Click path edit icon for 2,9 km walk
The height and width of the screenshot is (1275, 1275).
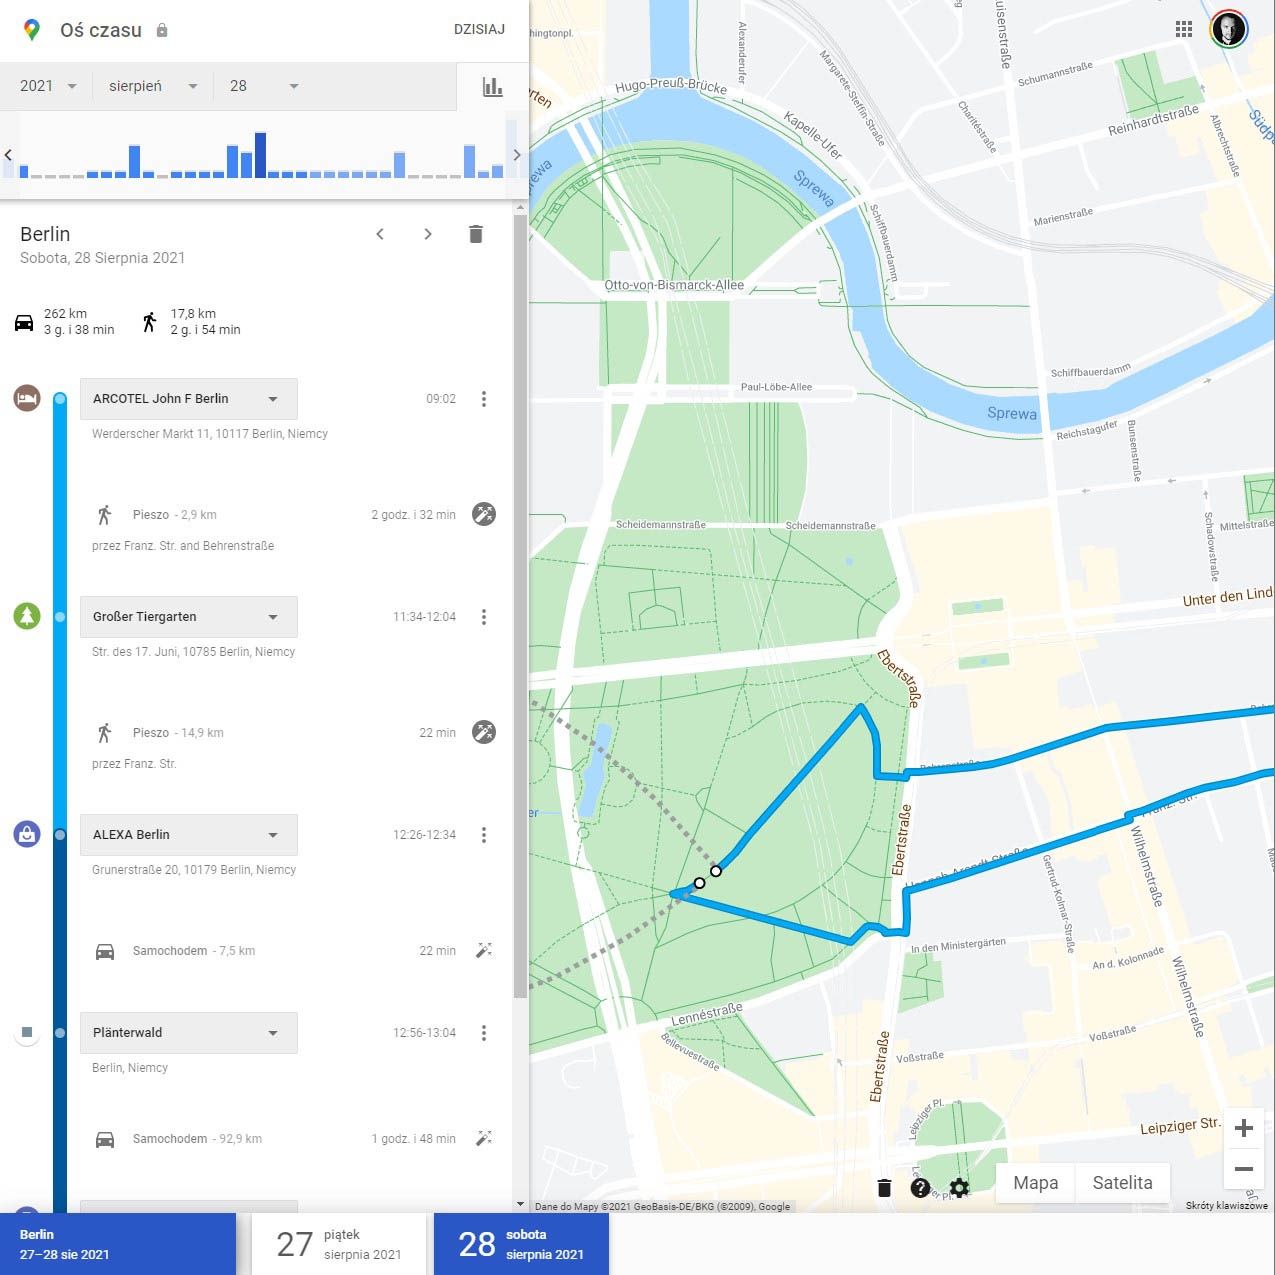[x=484, y=514]
